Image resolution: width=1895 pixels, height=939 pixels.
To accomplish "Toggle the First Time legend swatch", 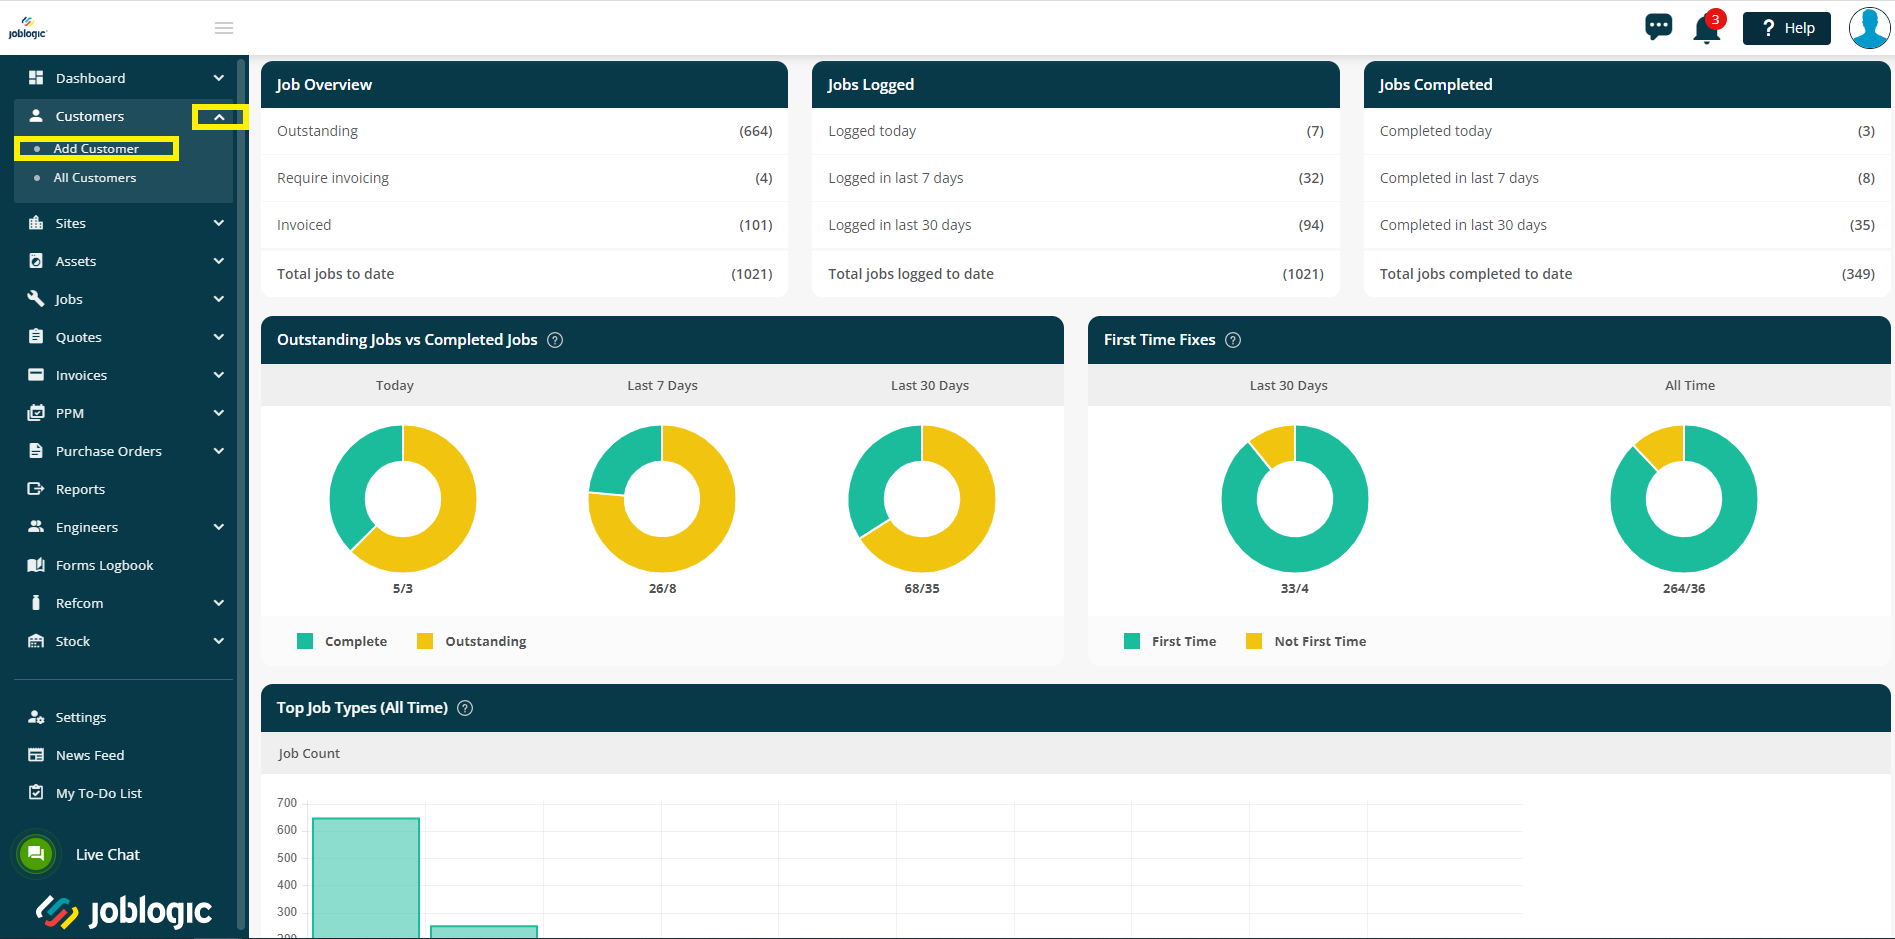I will (1132, 641).
